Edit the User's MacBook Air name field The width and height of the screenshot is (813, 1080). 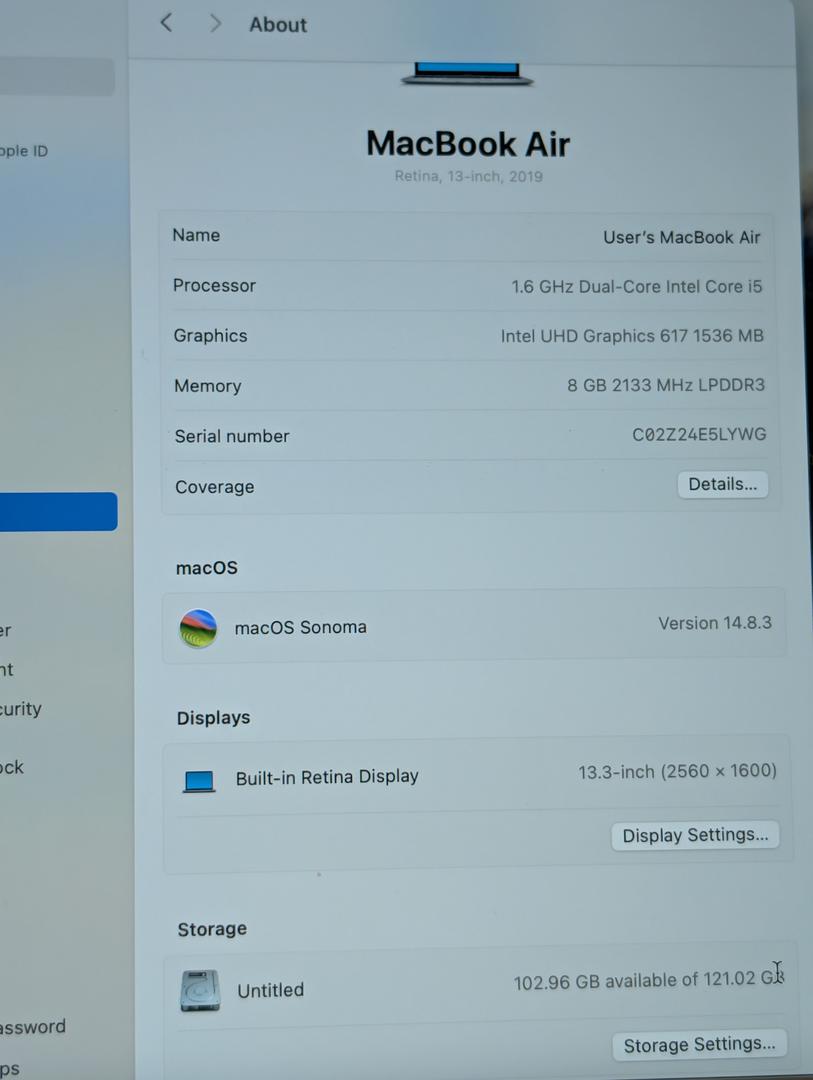pyautogui.click(x=681, y=237)
